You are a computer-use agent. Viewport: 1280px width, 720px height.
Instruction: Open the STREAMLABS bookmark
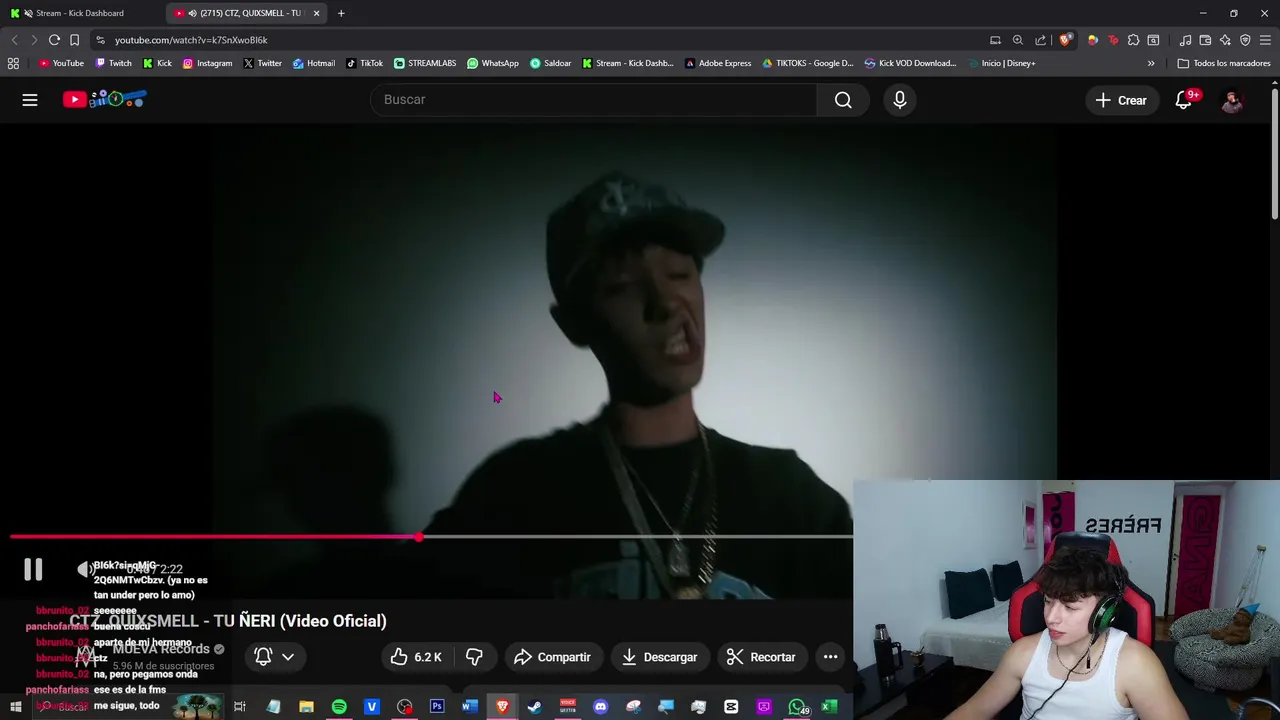425,63
